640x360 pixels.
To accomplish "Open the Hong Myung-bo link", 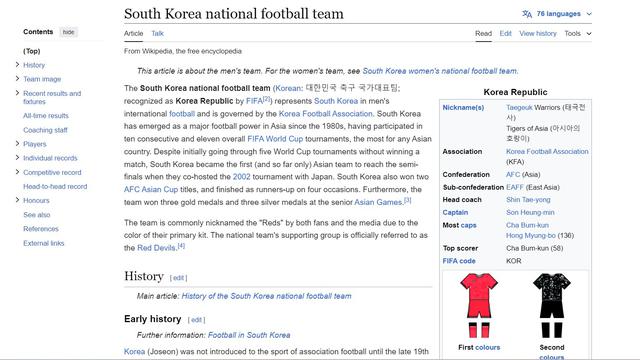I will tap(531, 236).
